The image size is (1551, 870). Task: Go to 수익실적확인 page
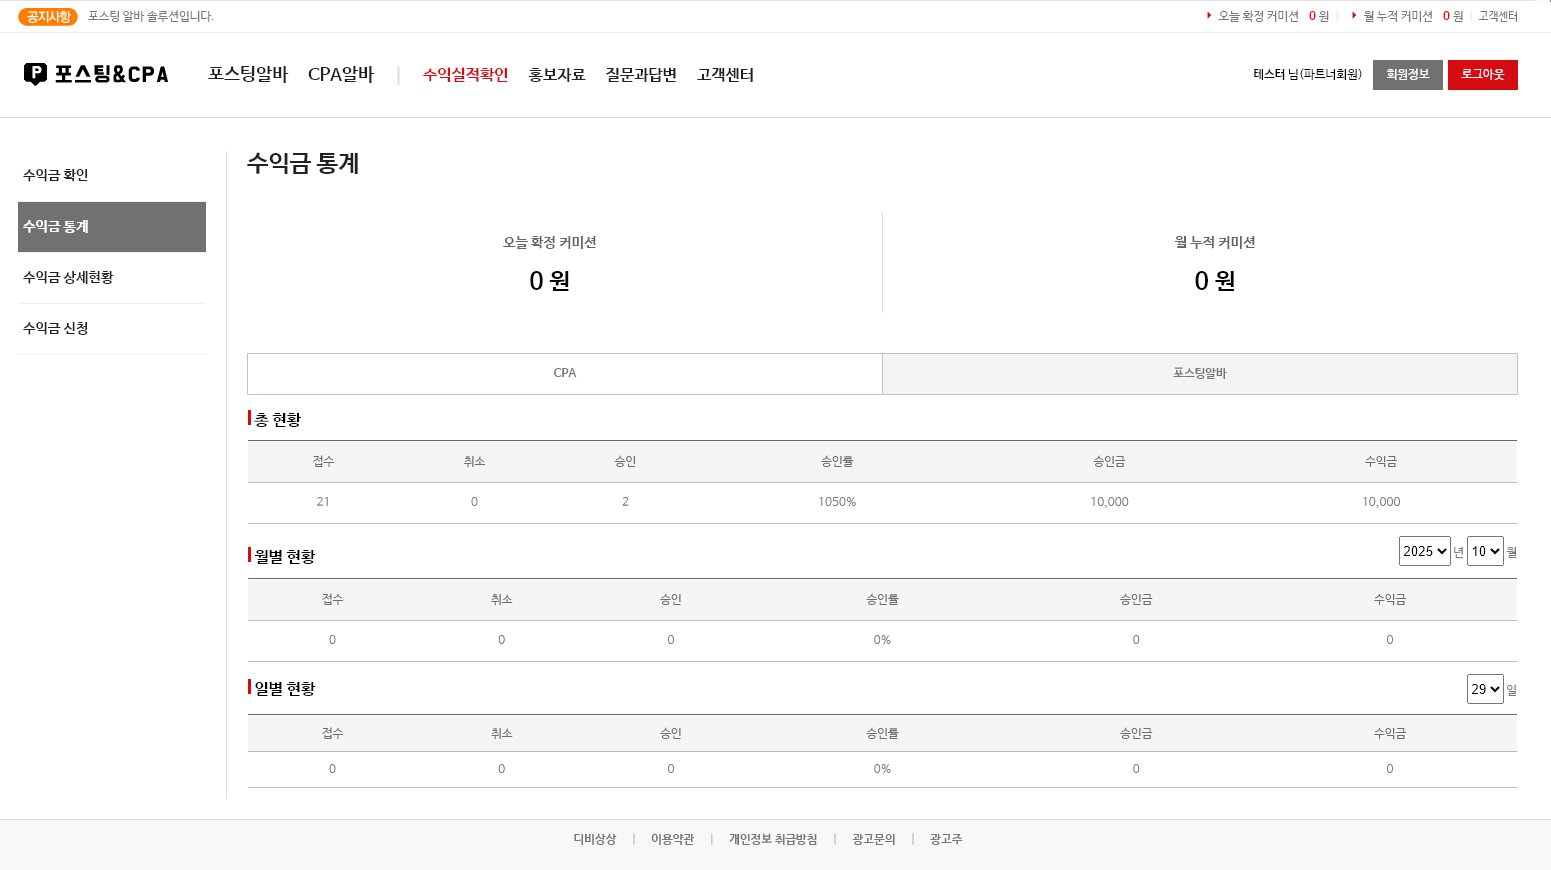point(465,75)
